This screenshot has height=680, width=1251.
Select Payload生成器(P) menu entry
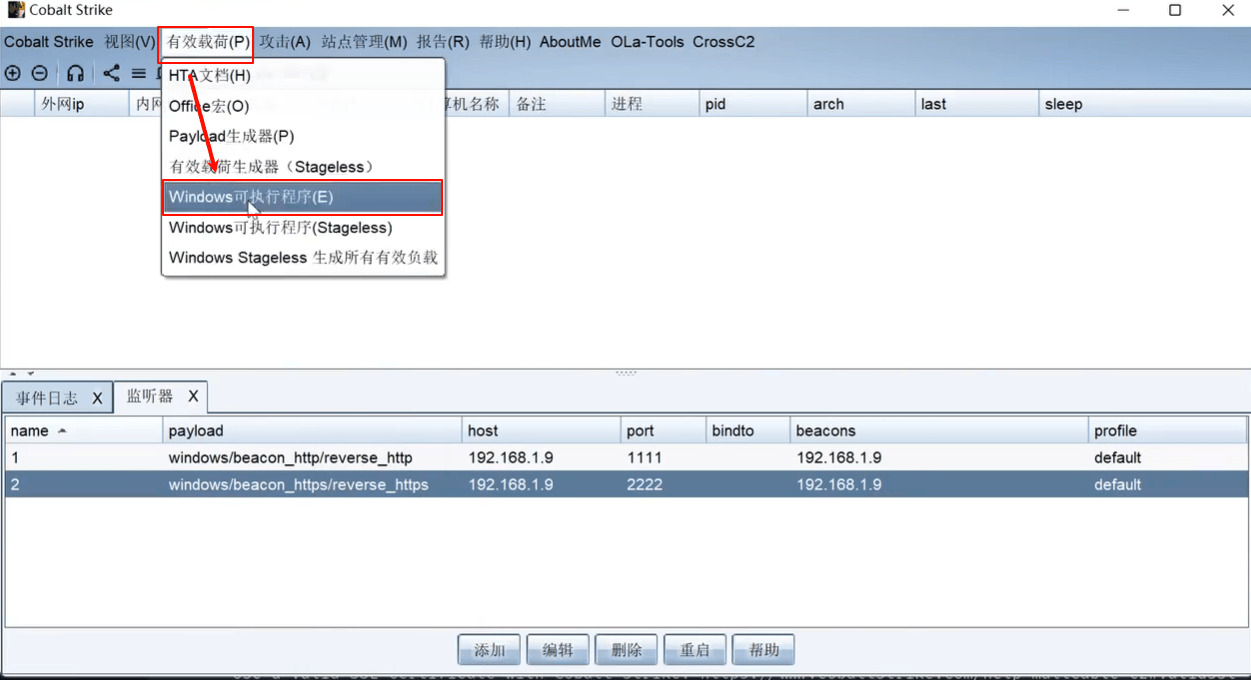coord(303,136)
